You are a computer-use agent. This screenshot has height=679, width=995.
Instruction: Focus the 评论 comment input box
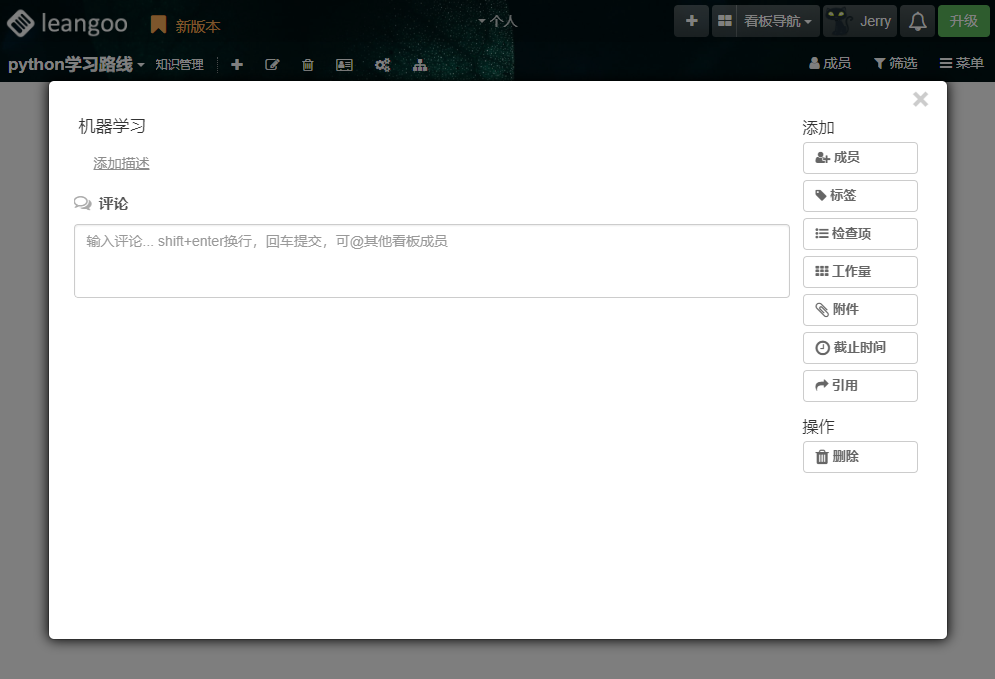coord(431,261)
